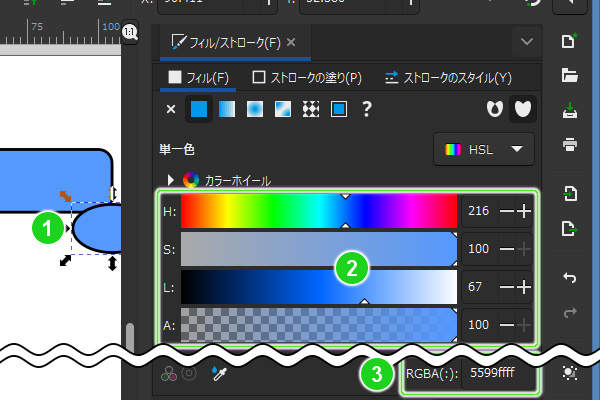The width and height of the screenshot is (600, 400).
Task: Click the New document icon
Action: click(569, 41)
